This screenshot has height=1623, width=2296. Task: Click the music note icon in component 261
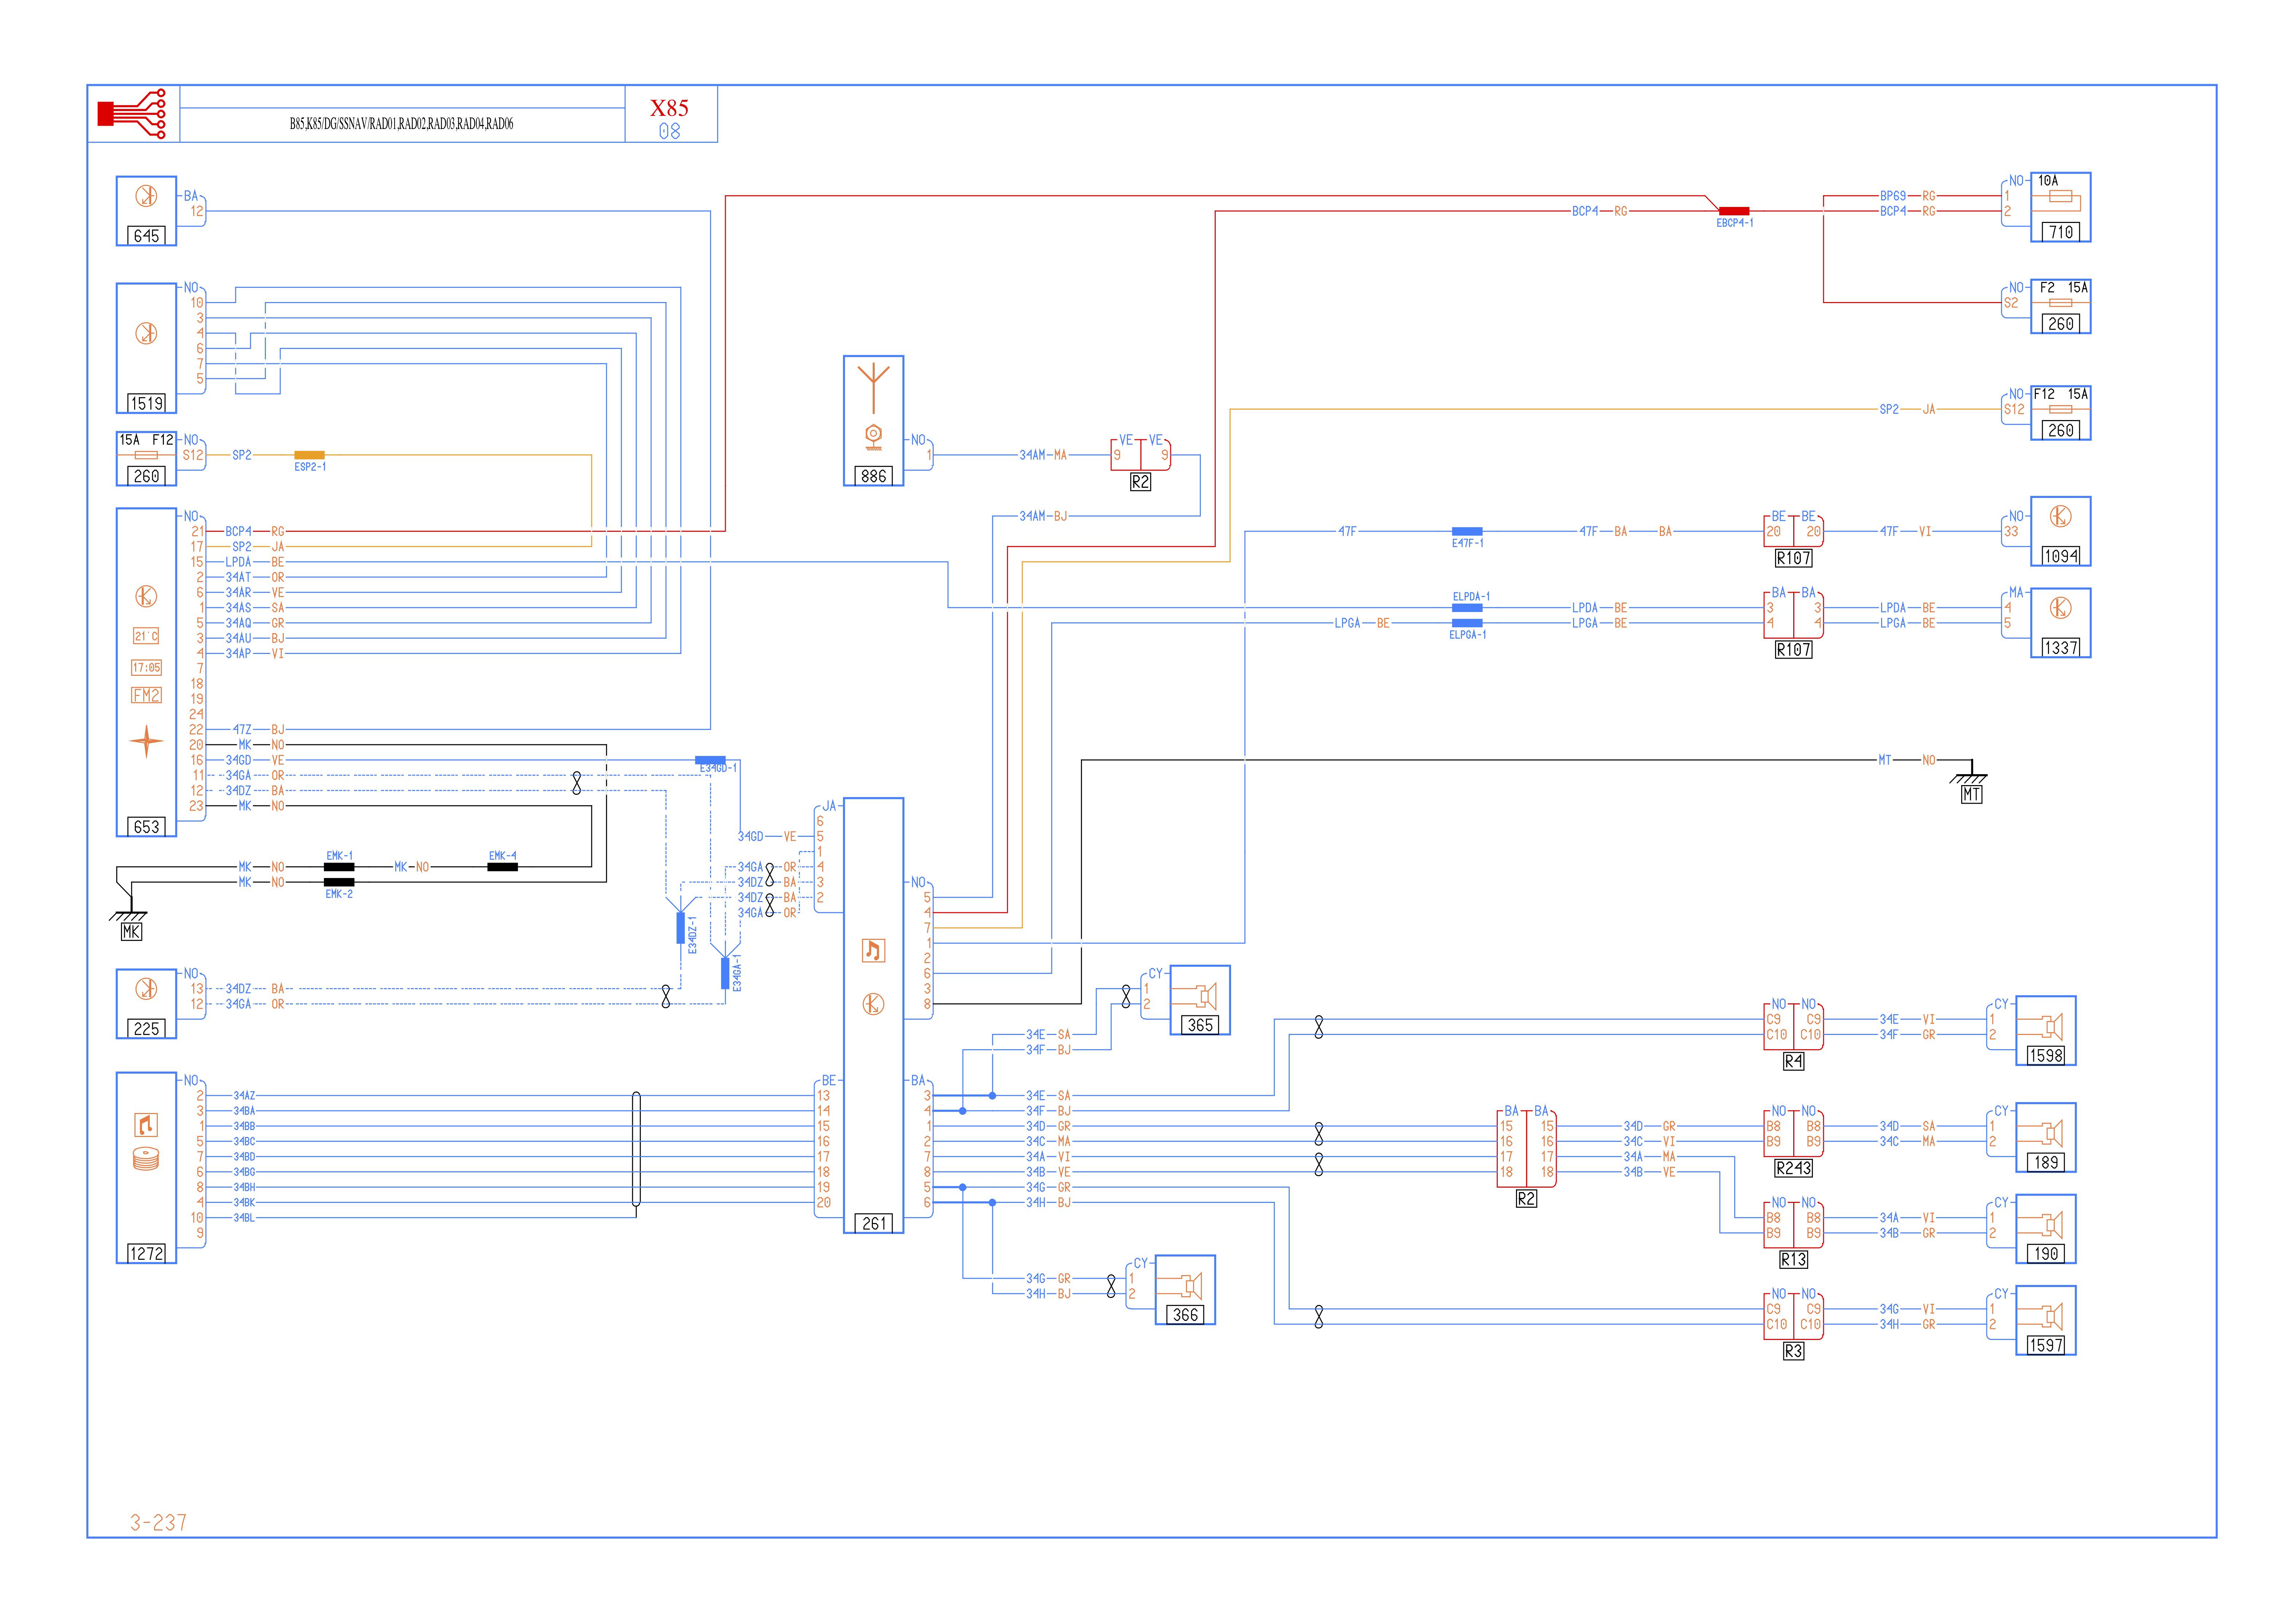(873, 950)
